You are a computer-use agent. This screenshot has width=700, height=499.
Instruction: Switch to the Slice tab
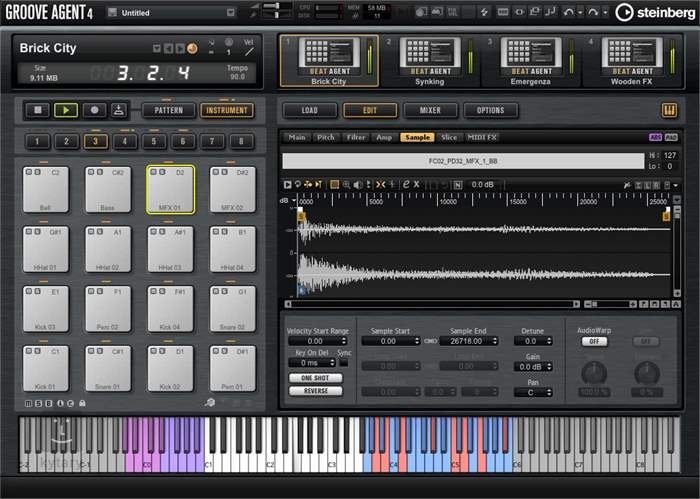[449, 137]
